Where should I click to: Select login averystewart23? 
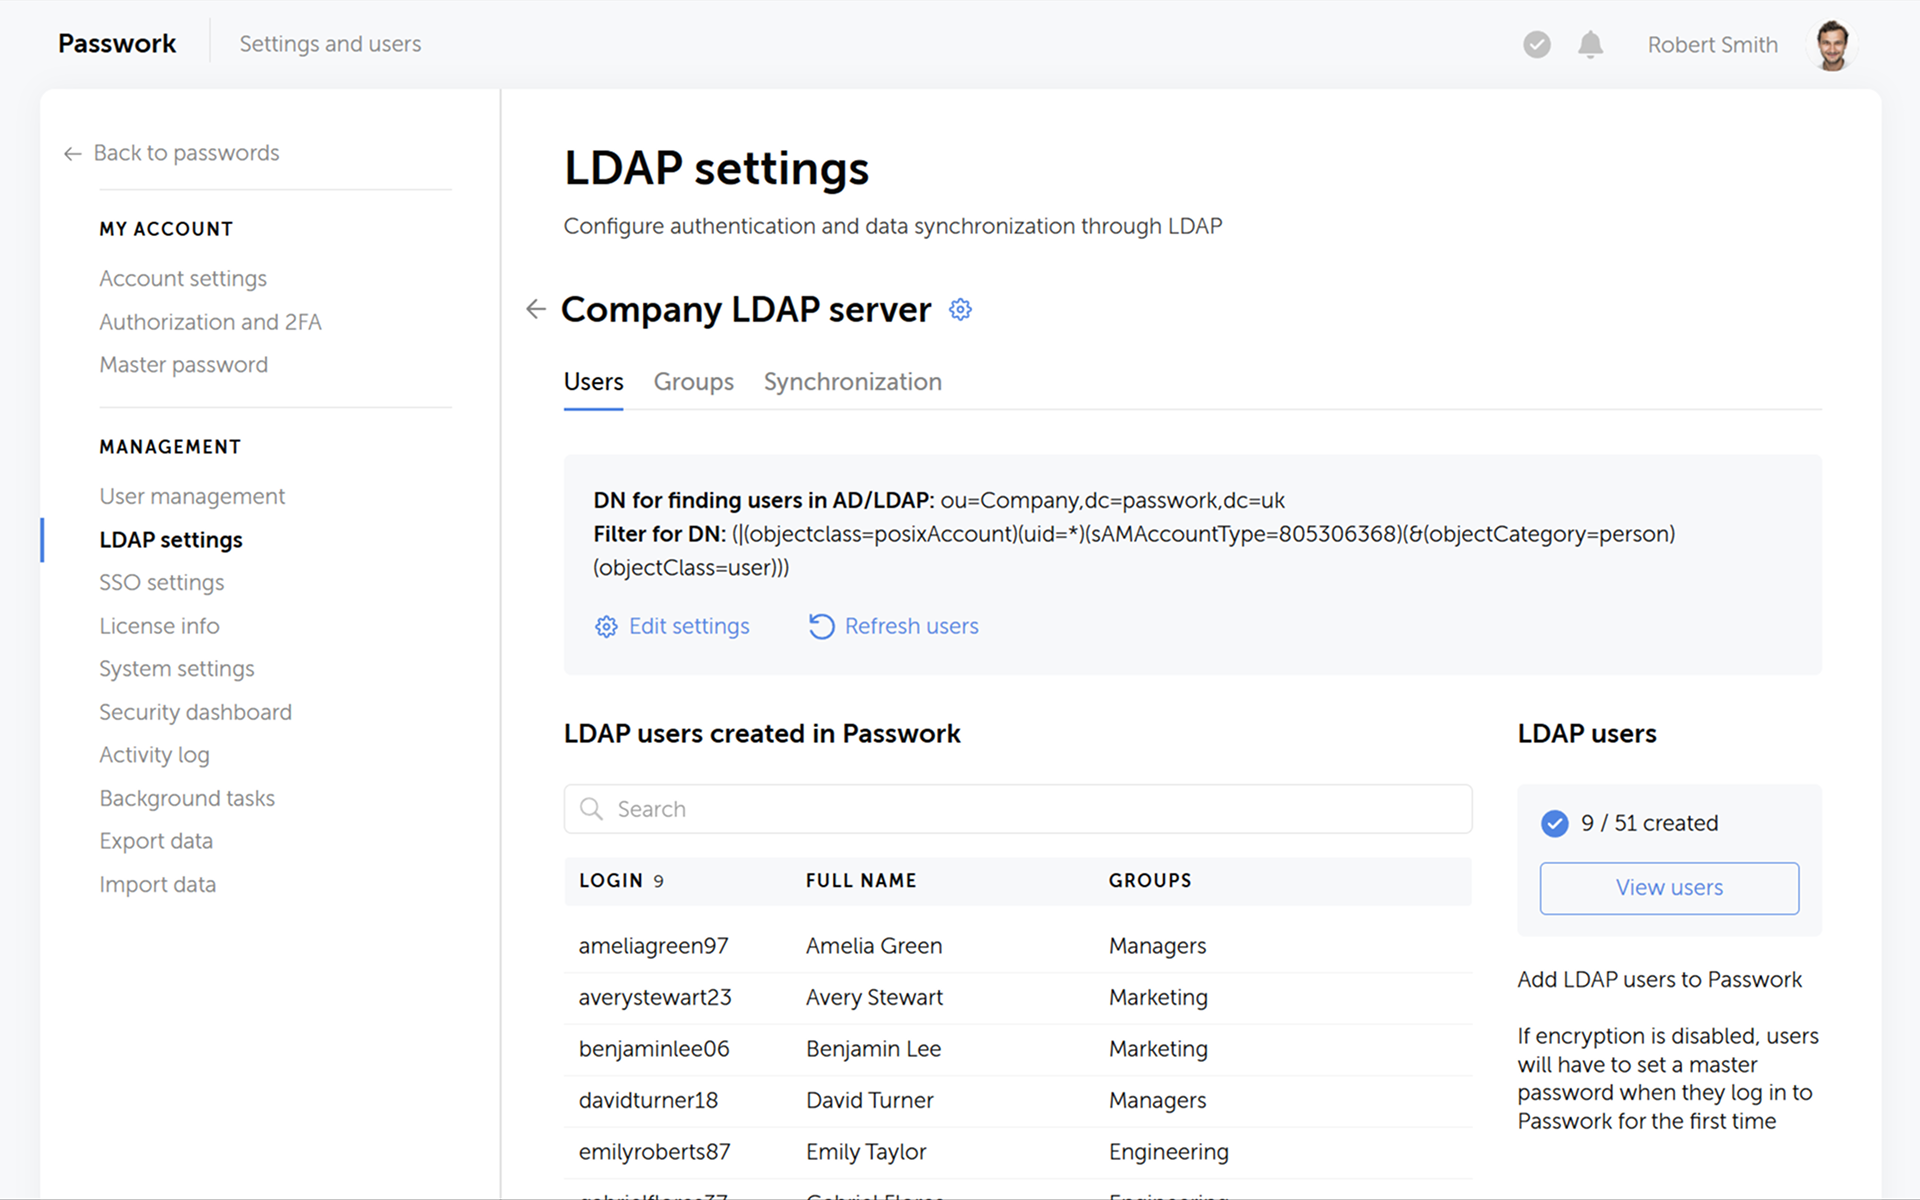pyautogui.click(x=655, y=998)
